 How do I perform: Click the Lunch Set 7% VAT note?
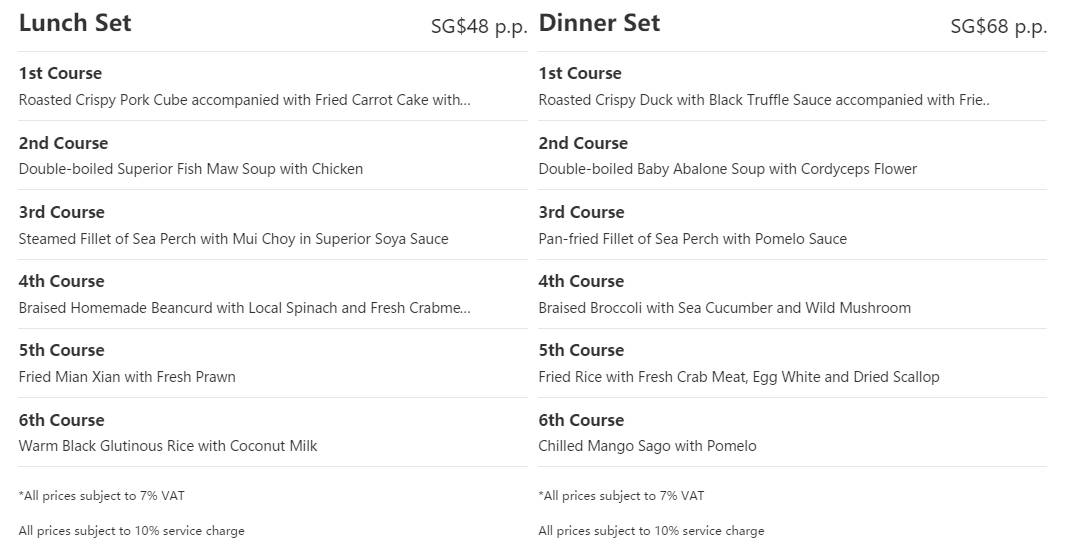[101, 496]
